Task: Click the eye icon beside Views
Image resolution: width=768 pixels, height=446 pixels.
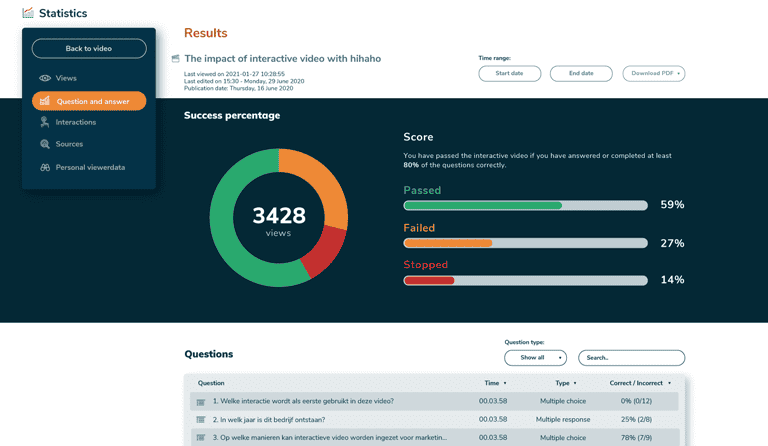Action: pyautogui.click(x=45, y=78)
